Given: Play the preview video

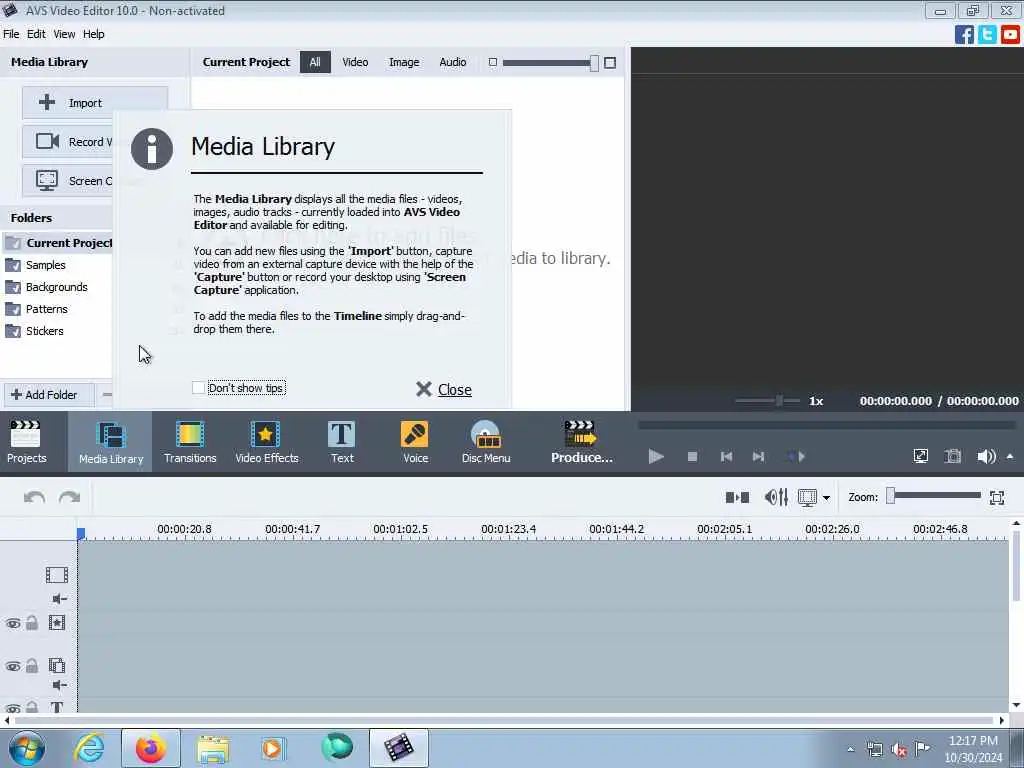Looking at the screenshot, I should [656, 456].
